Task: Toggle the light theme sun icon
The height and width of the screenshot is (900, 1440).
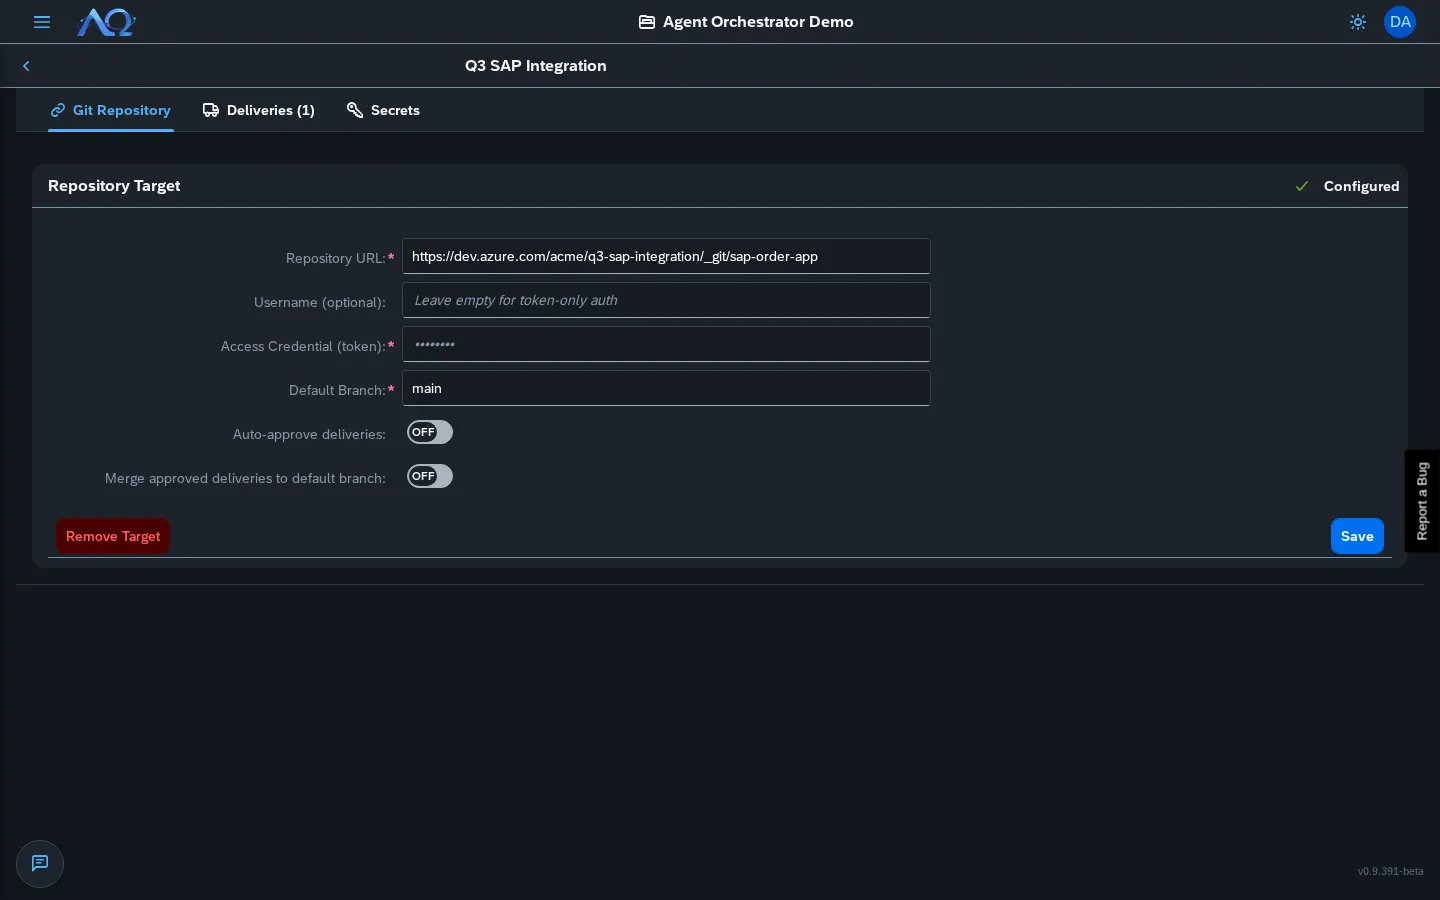Action: click(x=1357, y=22)
